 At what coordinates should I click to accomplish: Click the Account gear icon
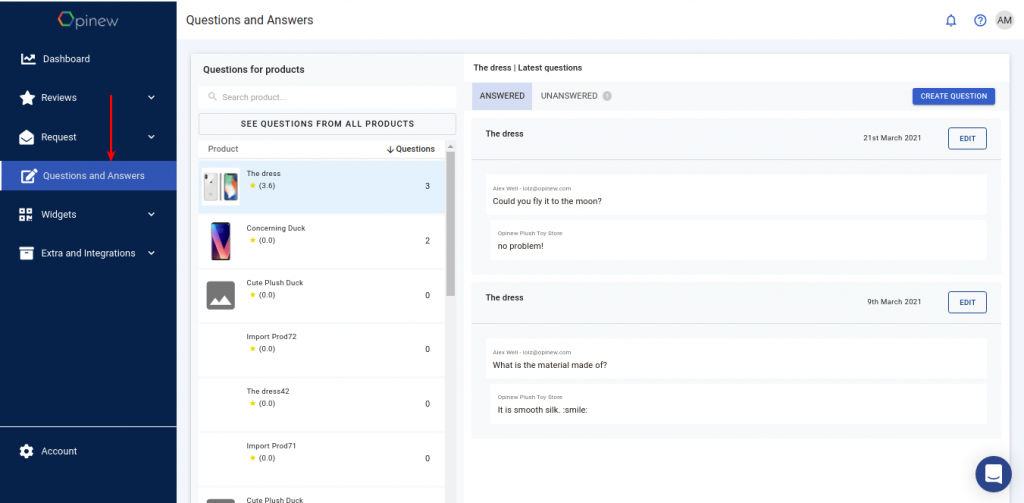click(26, 451)
